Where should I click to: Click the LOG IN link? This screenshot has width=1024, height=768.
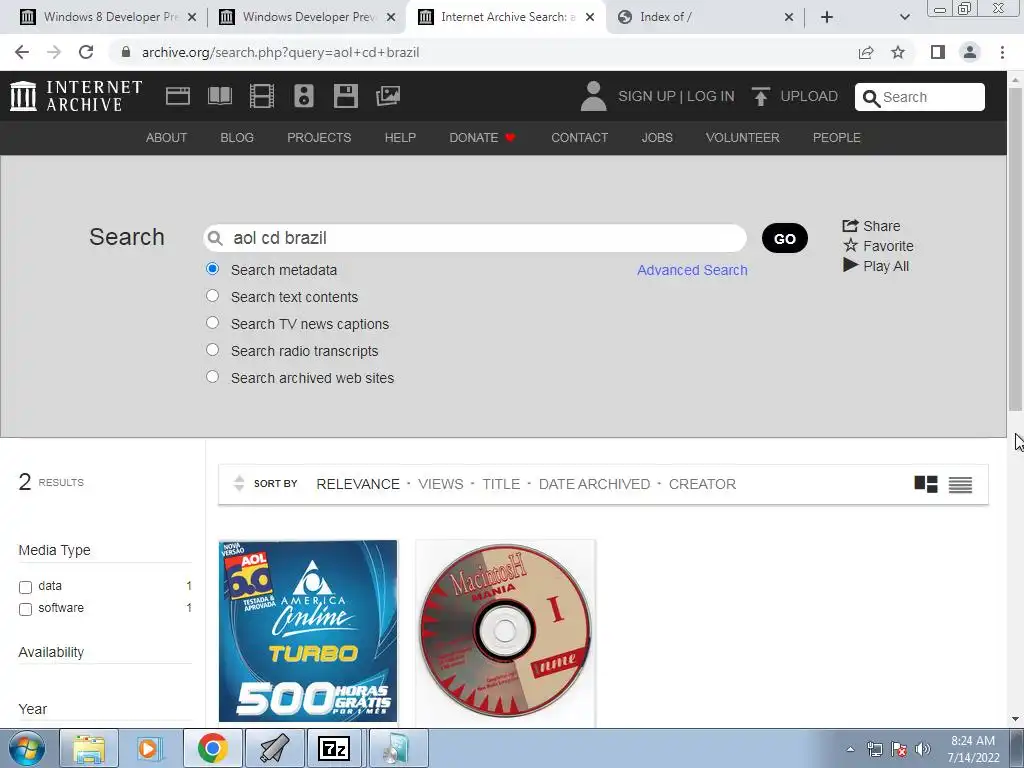point(711,96)
